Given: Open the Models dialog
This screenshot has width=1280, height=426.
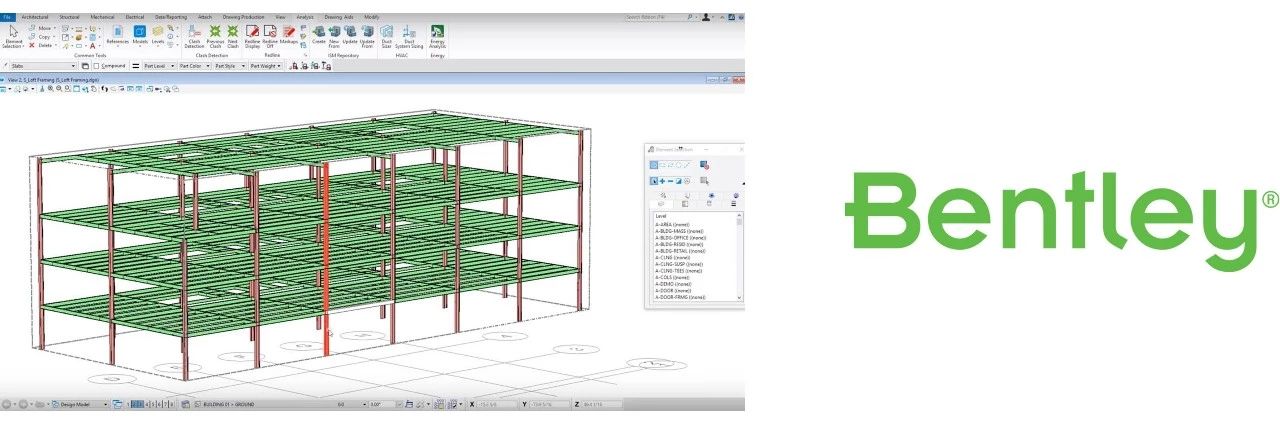Looking at the screenshot, I should pos(140,36).
